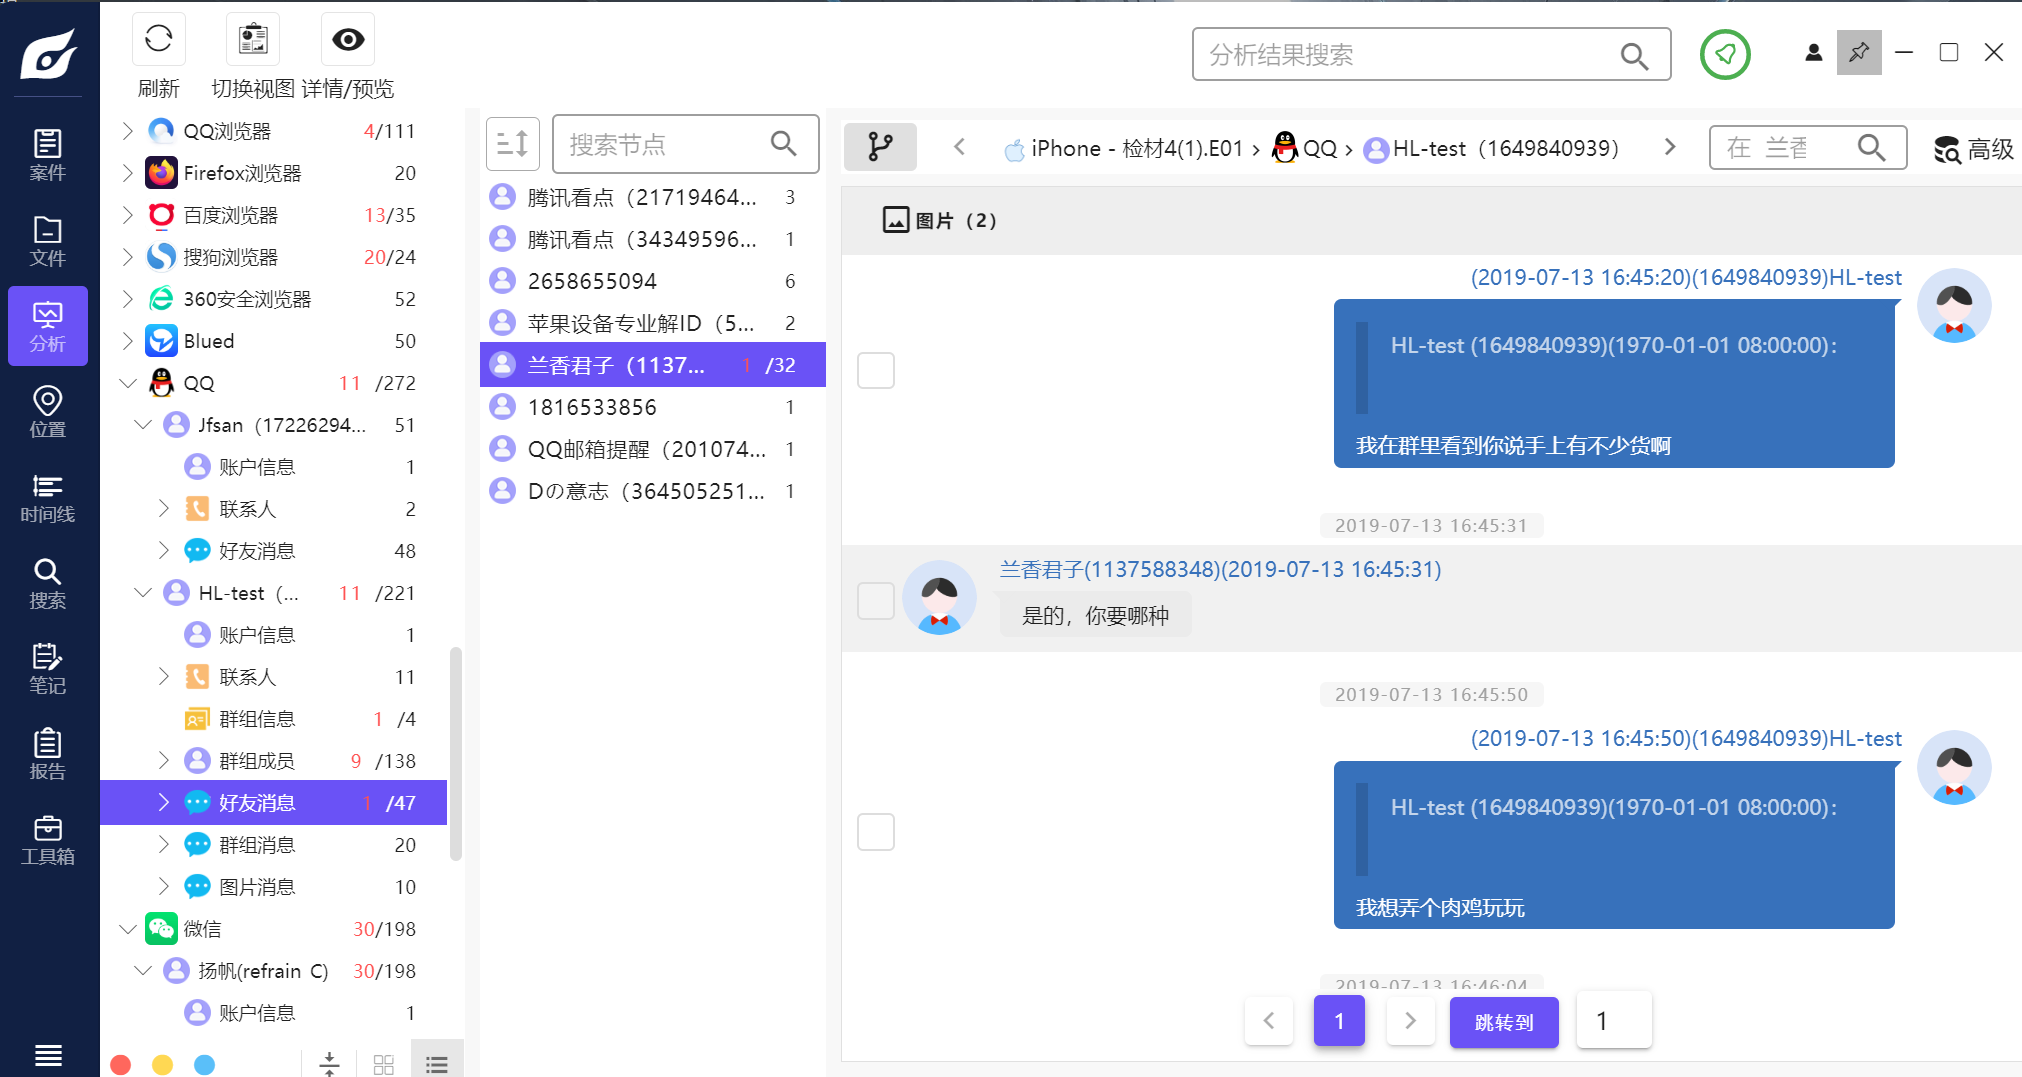Expand the 群组消息 tree node
The width and height of the screenshot is (2022, 1077).
coord(164,845)
